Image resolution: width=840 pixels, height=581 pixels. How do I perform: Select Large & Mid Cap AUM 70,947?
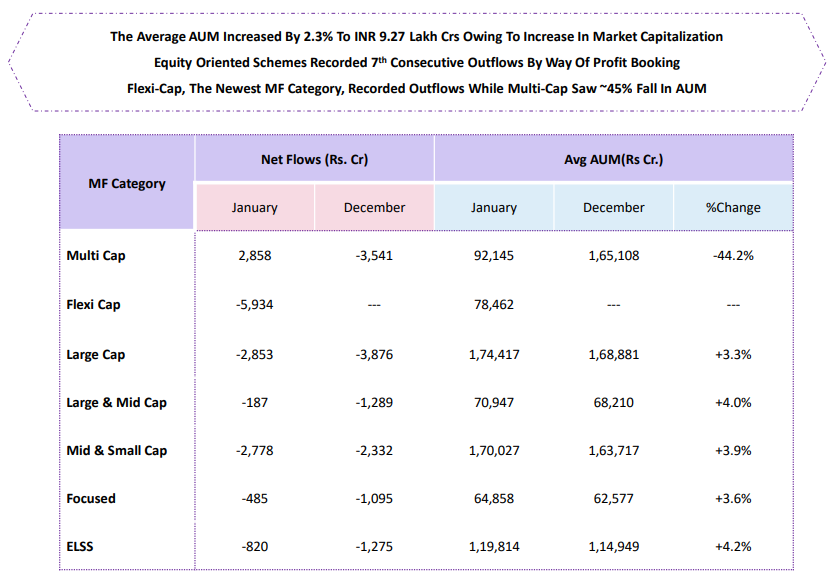(x=494, y=403)
